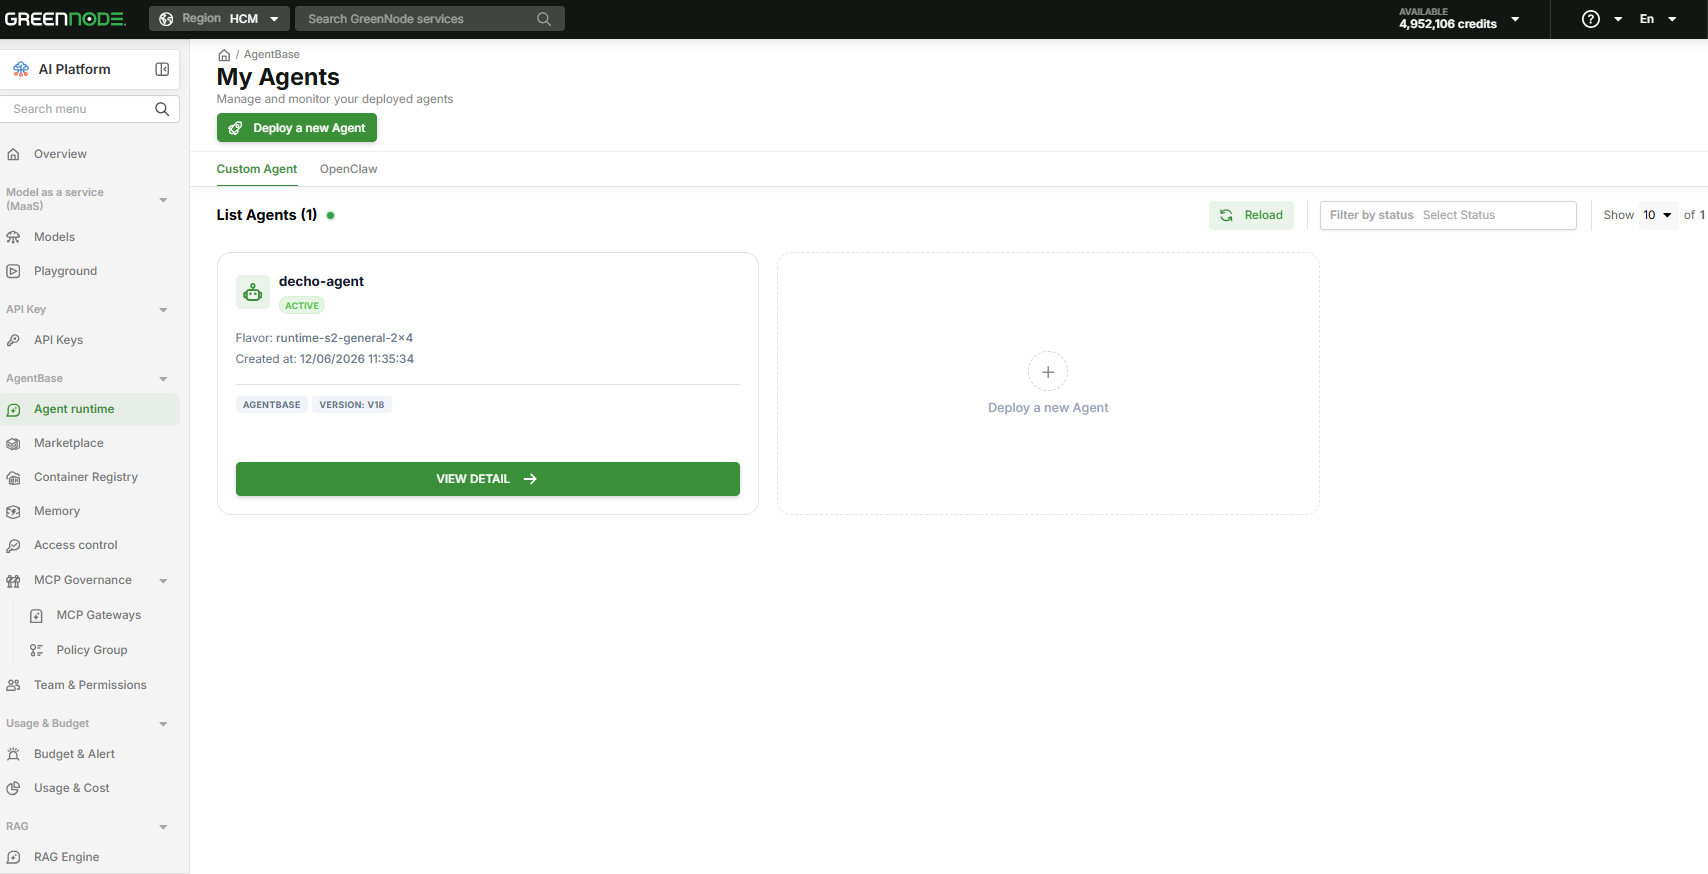Click the API Keys key icon
Viewport: 1708px width, 874px height.
(13, 340)
